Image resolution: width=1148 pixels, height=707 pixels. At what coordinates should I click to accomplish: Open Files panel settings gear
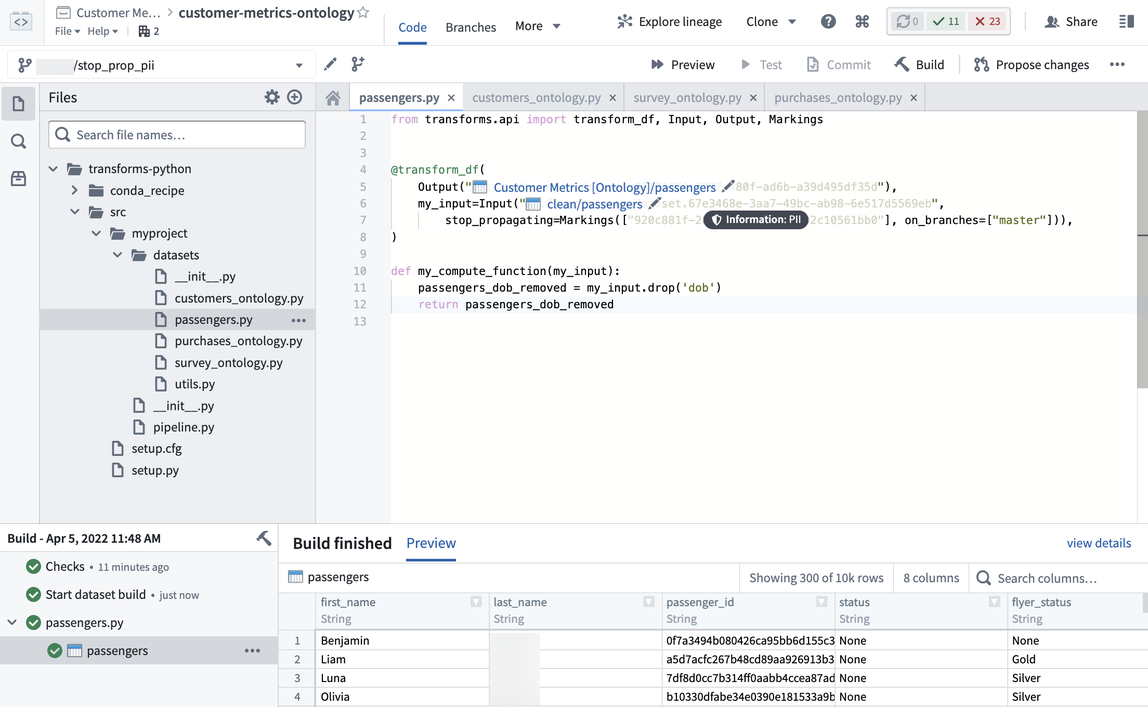click(272, 97)
